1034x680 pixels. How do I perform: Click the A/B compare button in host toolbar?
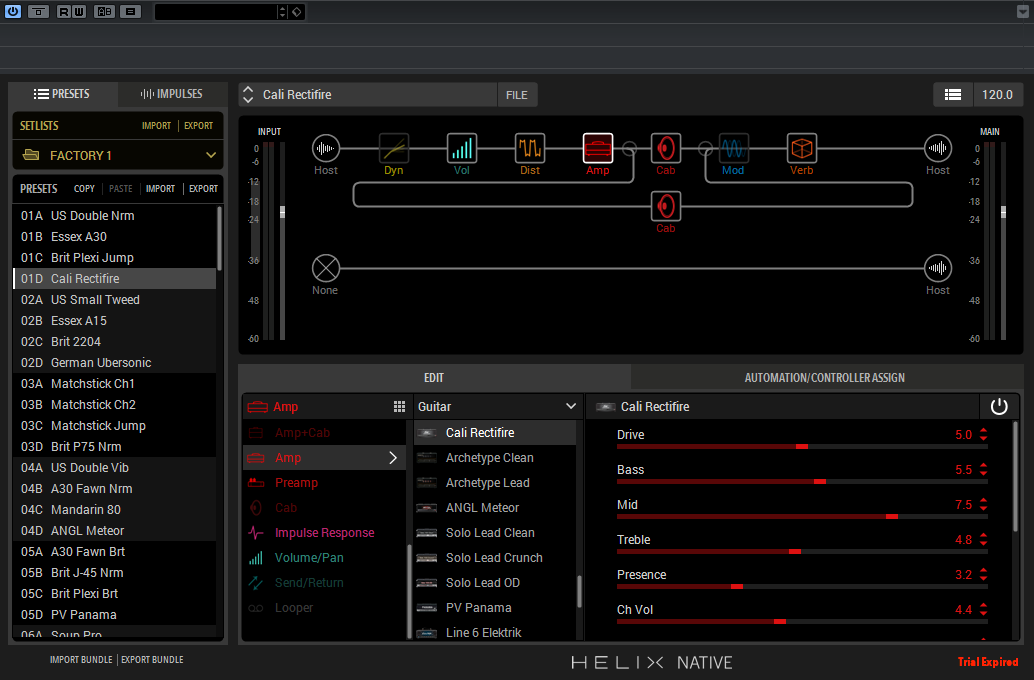(104, 11)
